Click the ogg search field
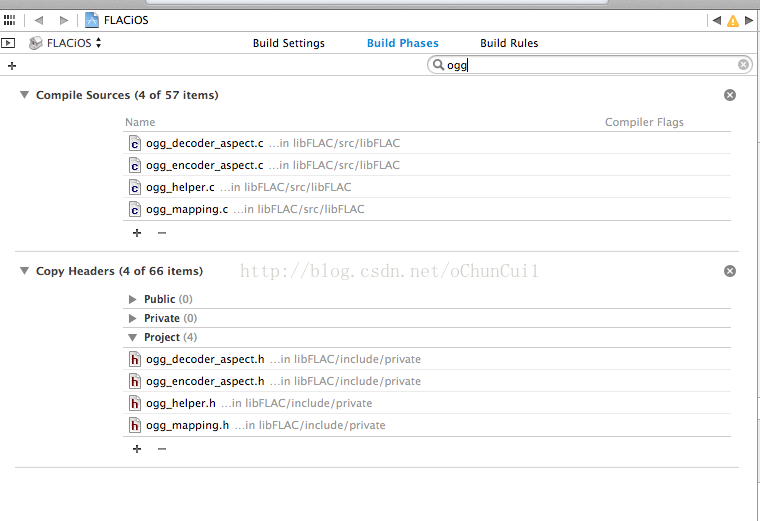Image resolution: width=760 pixels, height=521 pixels. [x=590, y=65]
